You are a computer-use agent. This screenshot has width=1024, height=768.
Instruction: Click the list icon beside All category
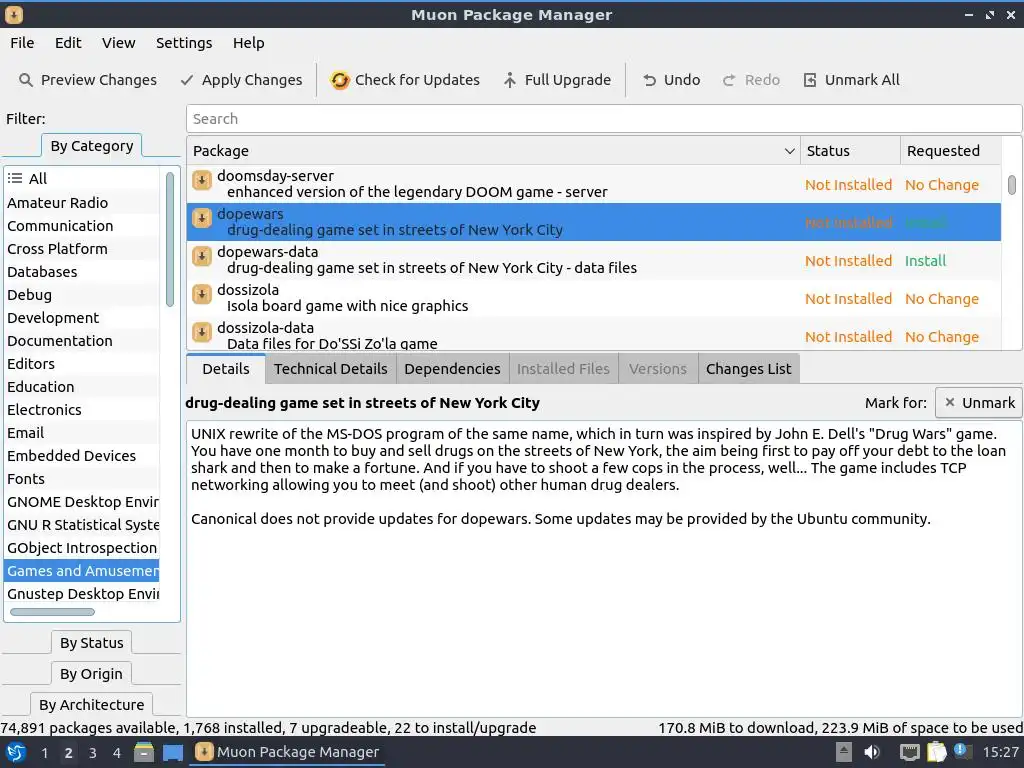point(15,178)
